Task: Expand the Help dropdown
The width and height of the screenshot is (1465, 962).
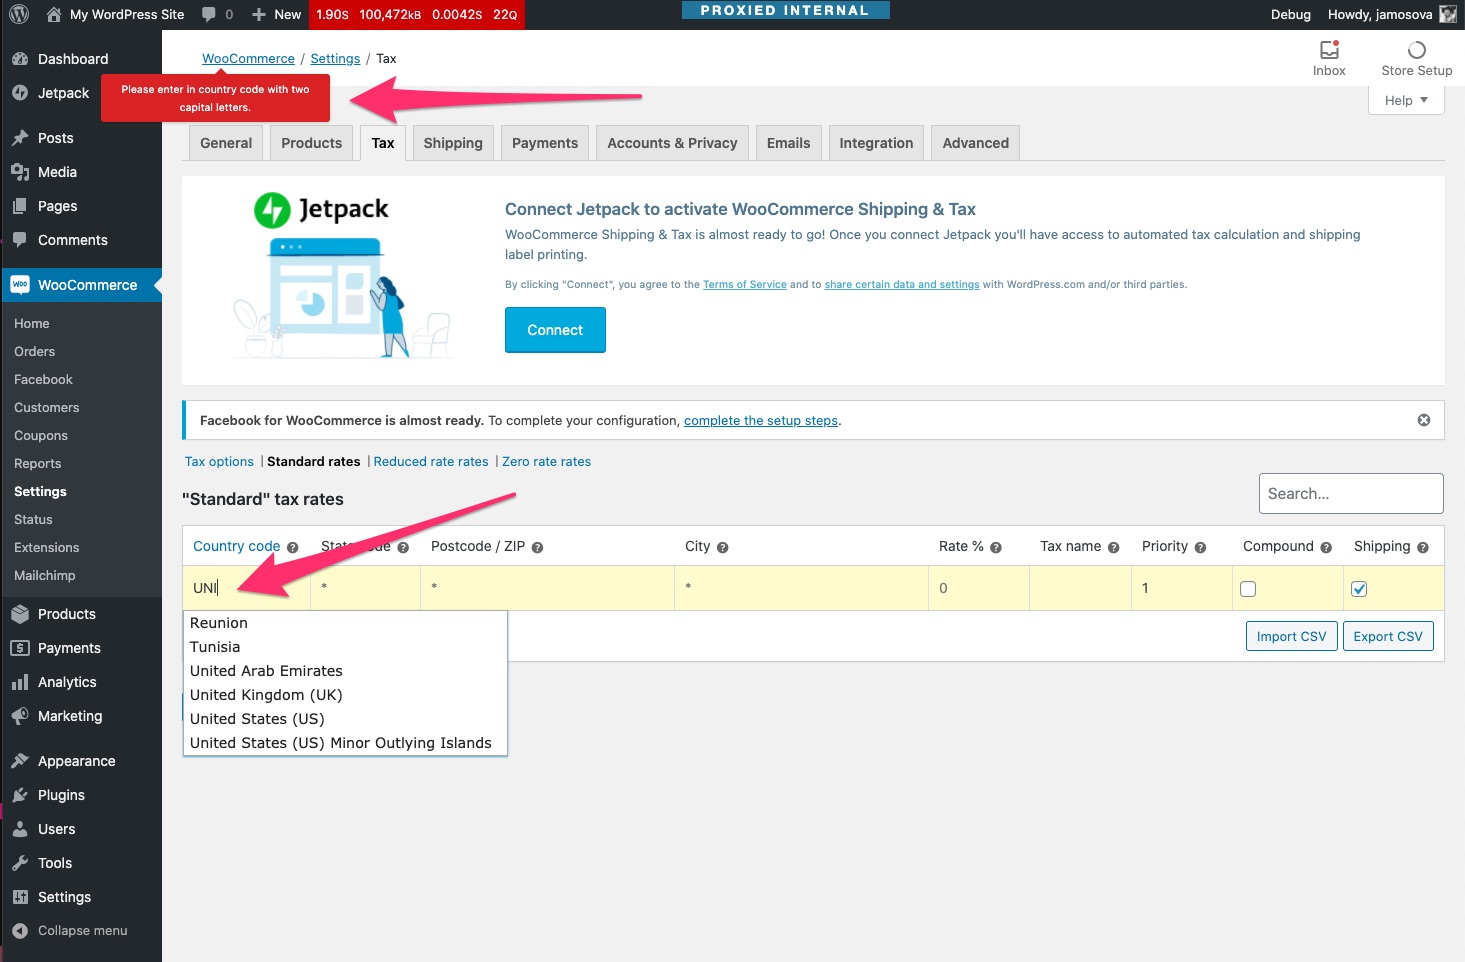Action: [1405, 99]
